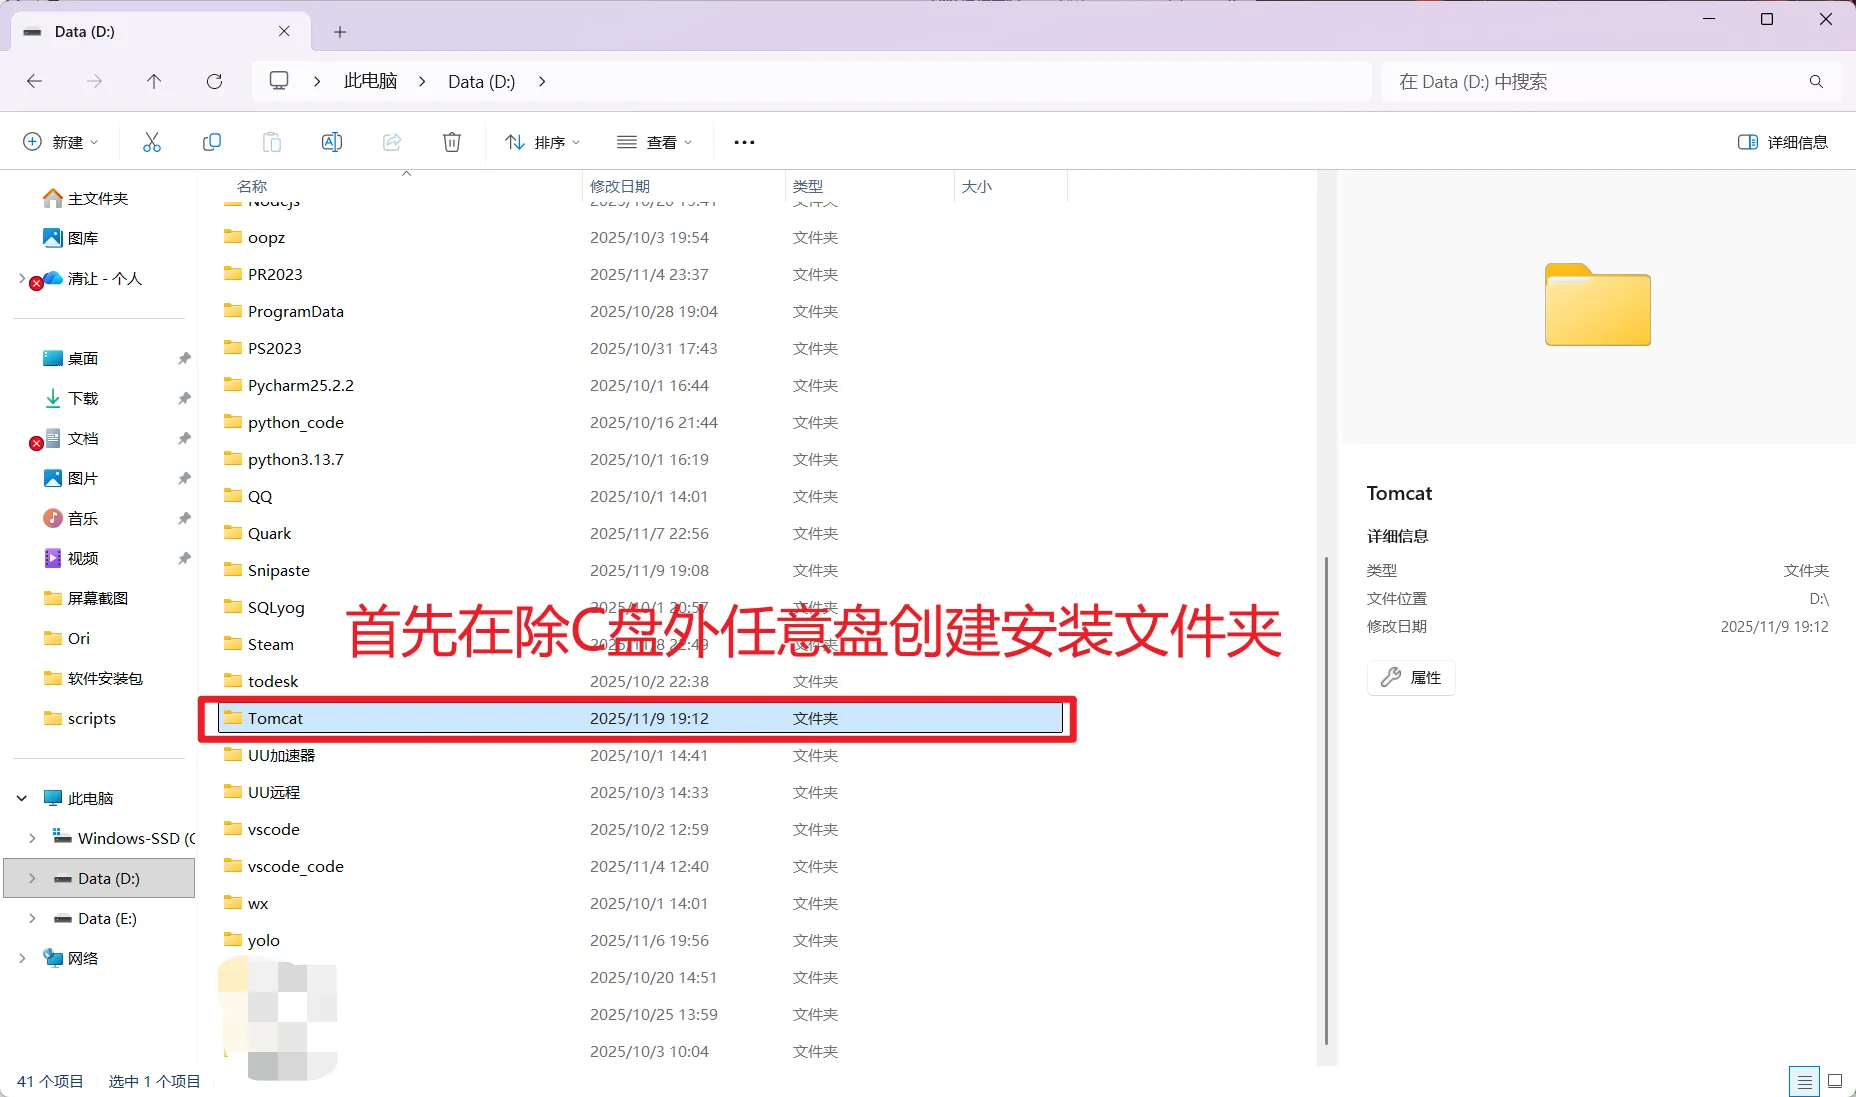The width and height of the screenshot is (1856, 1097).
Task: Expand the Data (D:) drive node
Action: 32,878
